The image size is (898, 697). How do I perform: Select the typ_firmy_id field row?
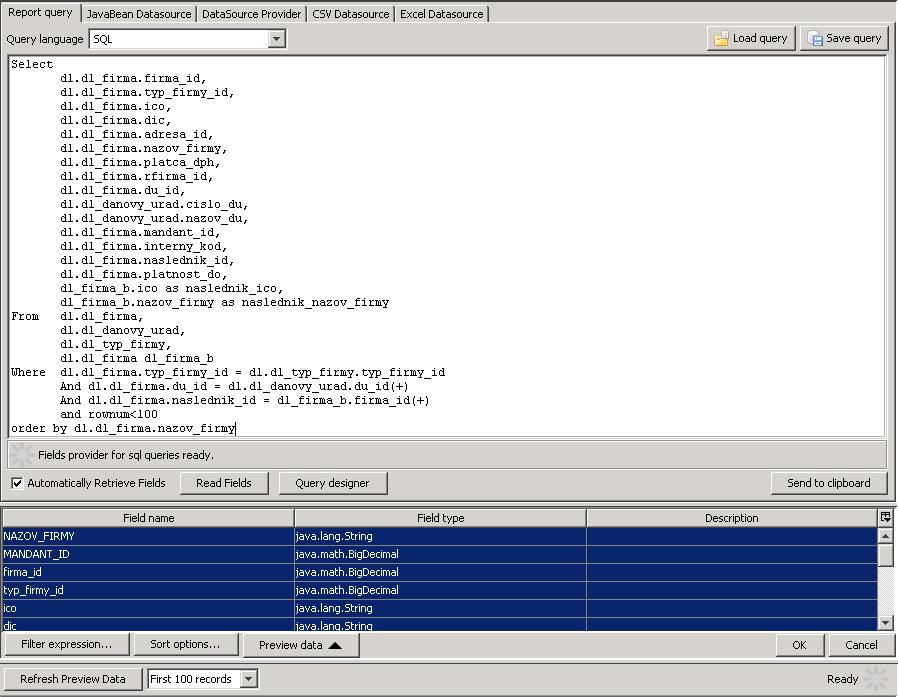coord(440,590)
